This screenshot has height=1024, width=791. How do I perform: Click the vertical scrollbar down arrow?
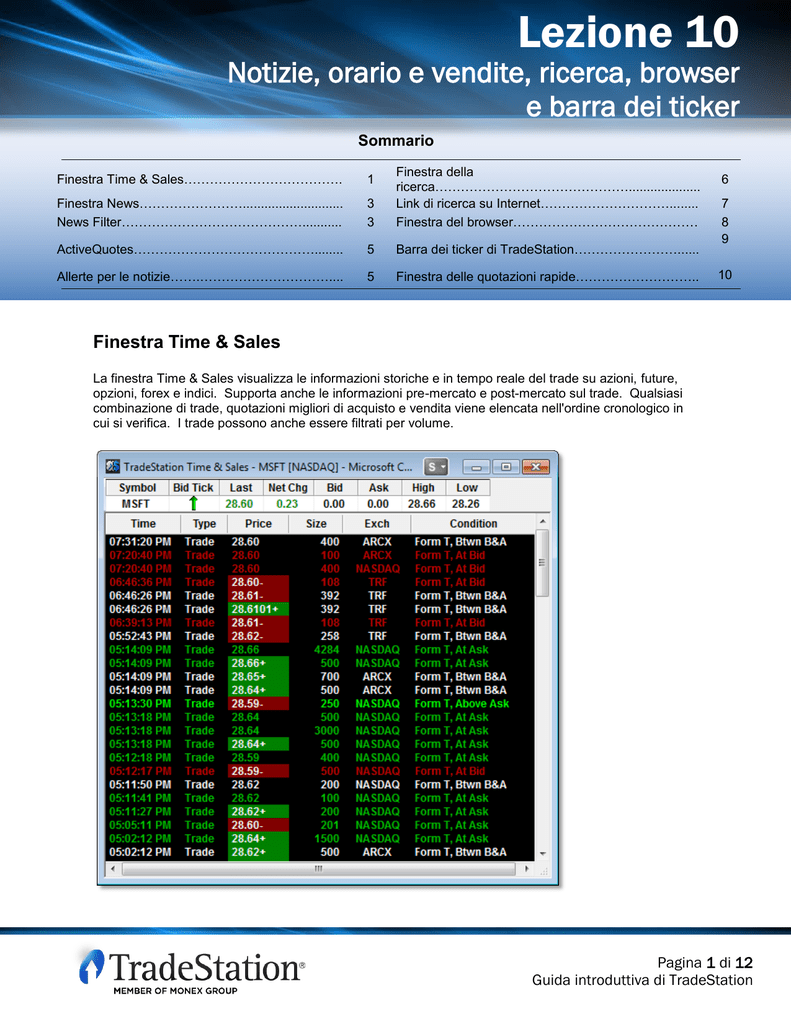(x=542, y=854)
